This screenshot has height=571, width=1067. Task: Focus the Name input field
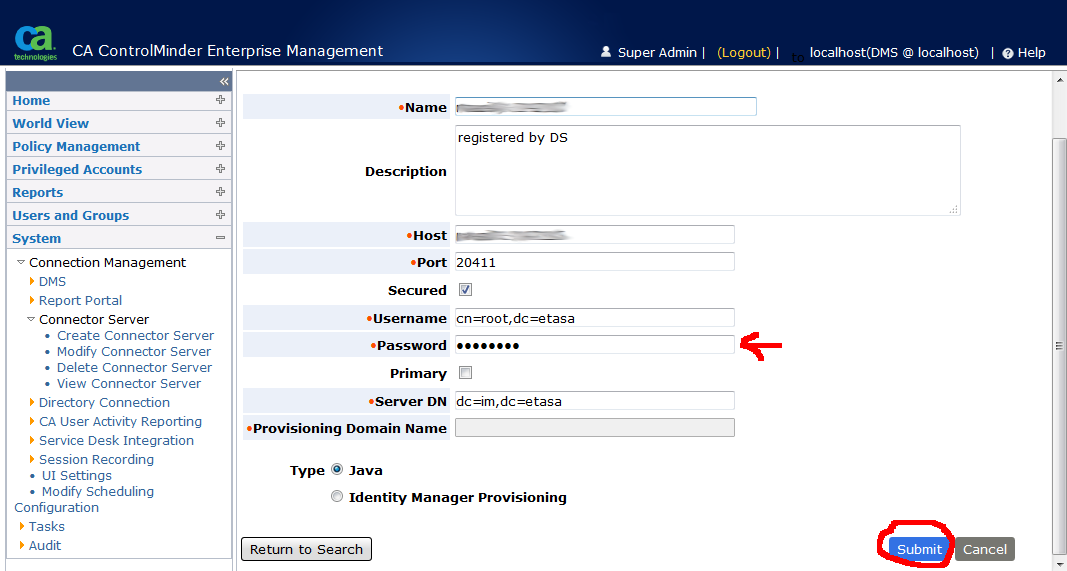click(606, 106)
